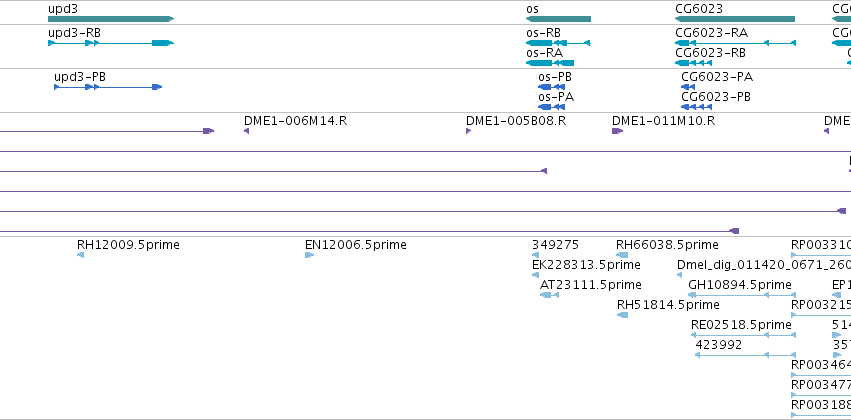Image resolution: width=851 pixels, height=420 pixels.
Task: Click the AT23111.5prime EST glyph
Action: pos(549,295)
